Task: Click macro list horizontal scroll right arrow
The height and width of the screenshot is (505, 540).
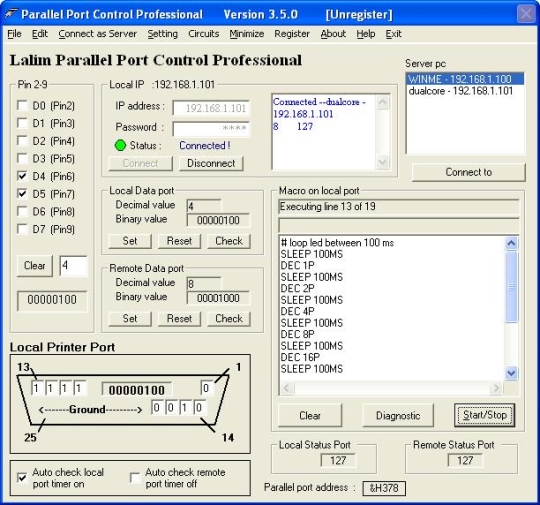Action: point(496,388)
